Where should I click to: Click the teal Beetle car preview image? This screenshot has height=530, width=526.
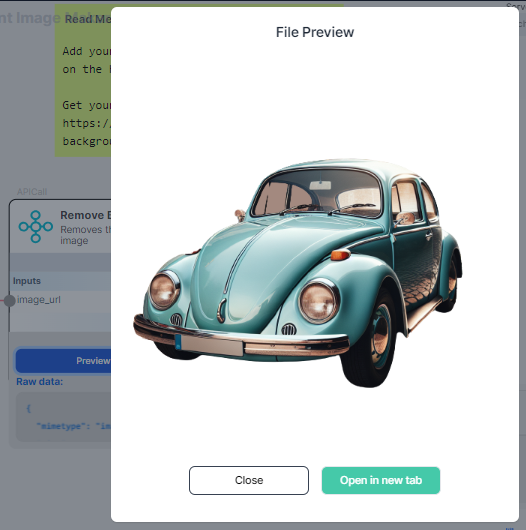coord(298,272)
